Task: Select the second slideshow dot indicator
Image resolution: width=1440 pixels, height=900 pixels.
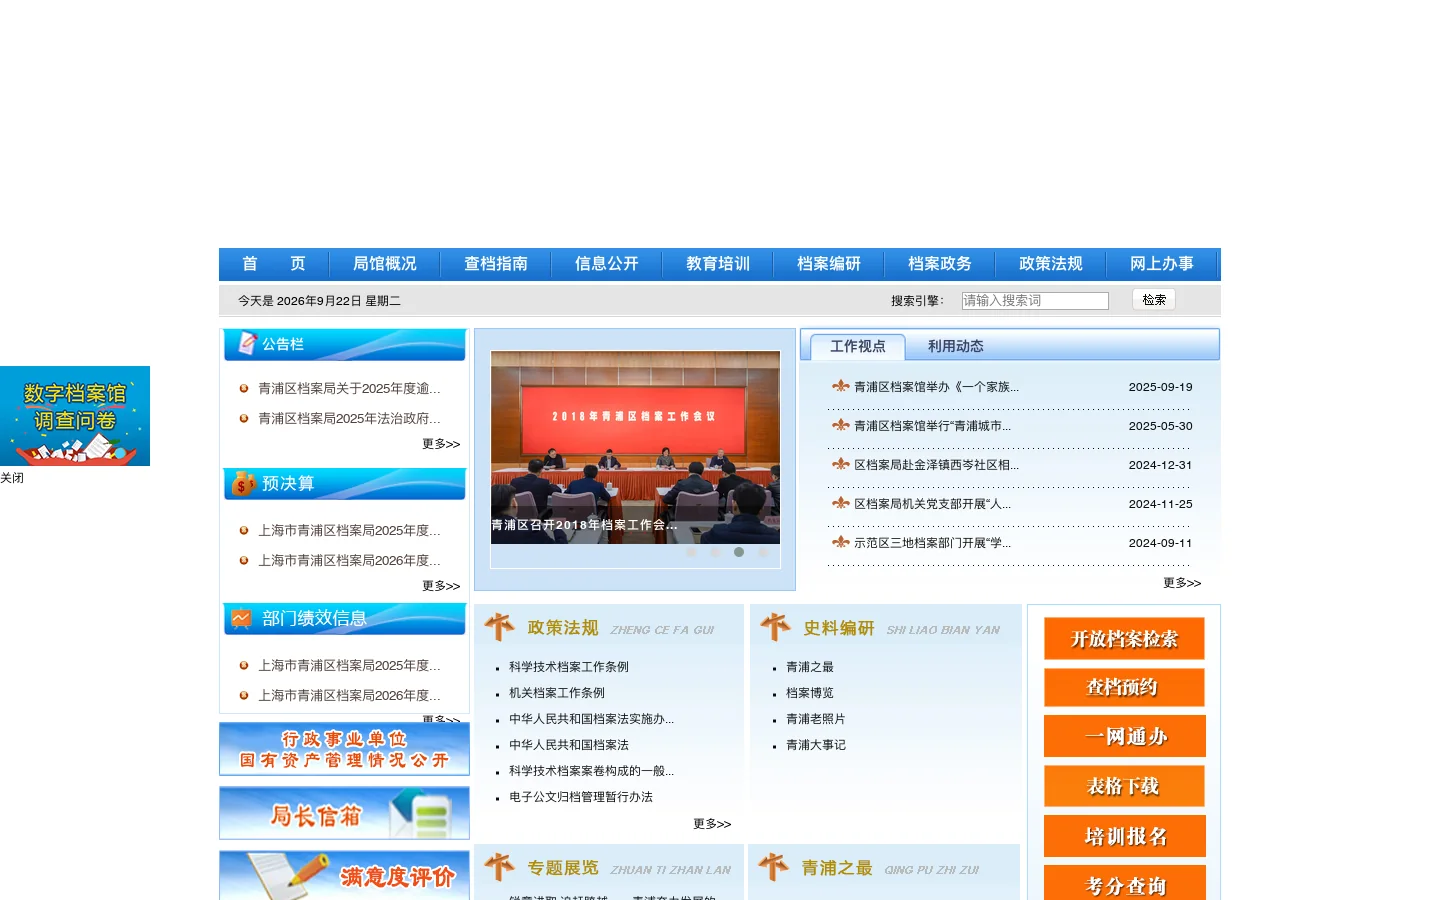Action: pos(715,552)
